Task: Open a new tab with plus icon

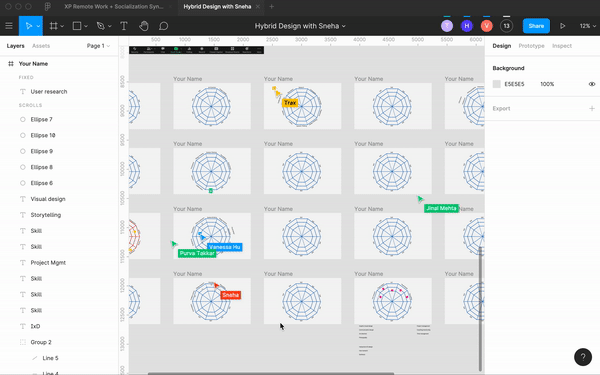Action: (271, 7)
